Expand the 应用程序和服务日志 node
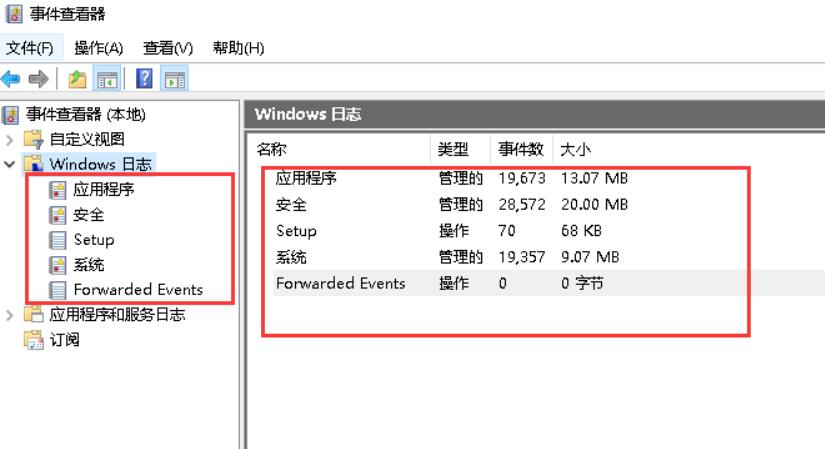Screen dimensions: 825x449 9,315
